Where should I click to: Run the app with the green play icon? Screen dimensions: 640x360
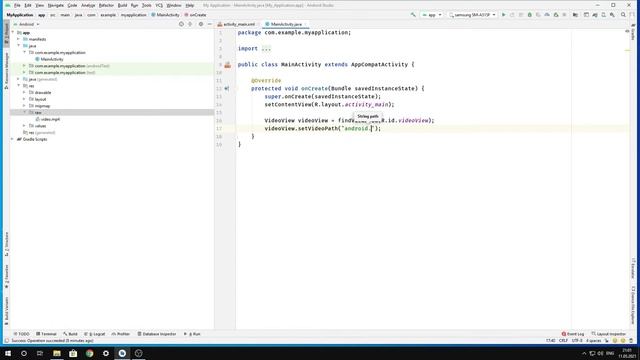point(504,15)
